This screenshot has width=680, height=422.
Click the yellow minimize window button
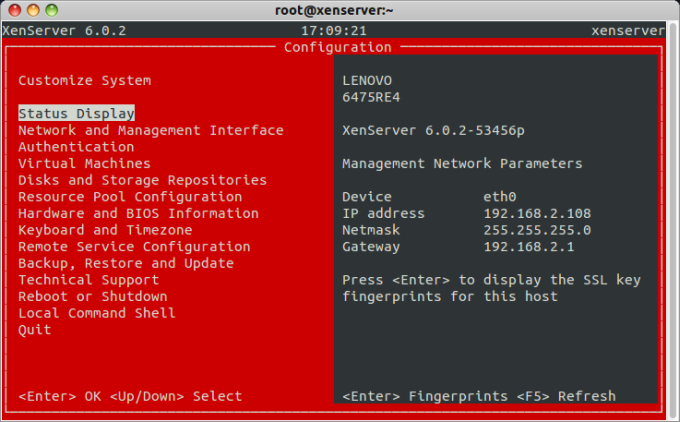pyautogui.click(x=33, y=10)
